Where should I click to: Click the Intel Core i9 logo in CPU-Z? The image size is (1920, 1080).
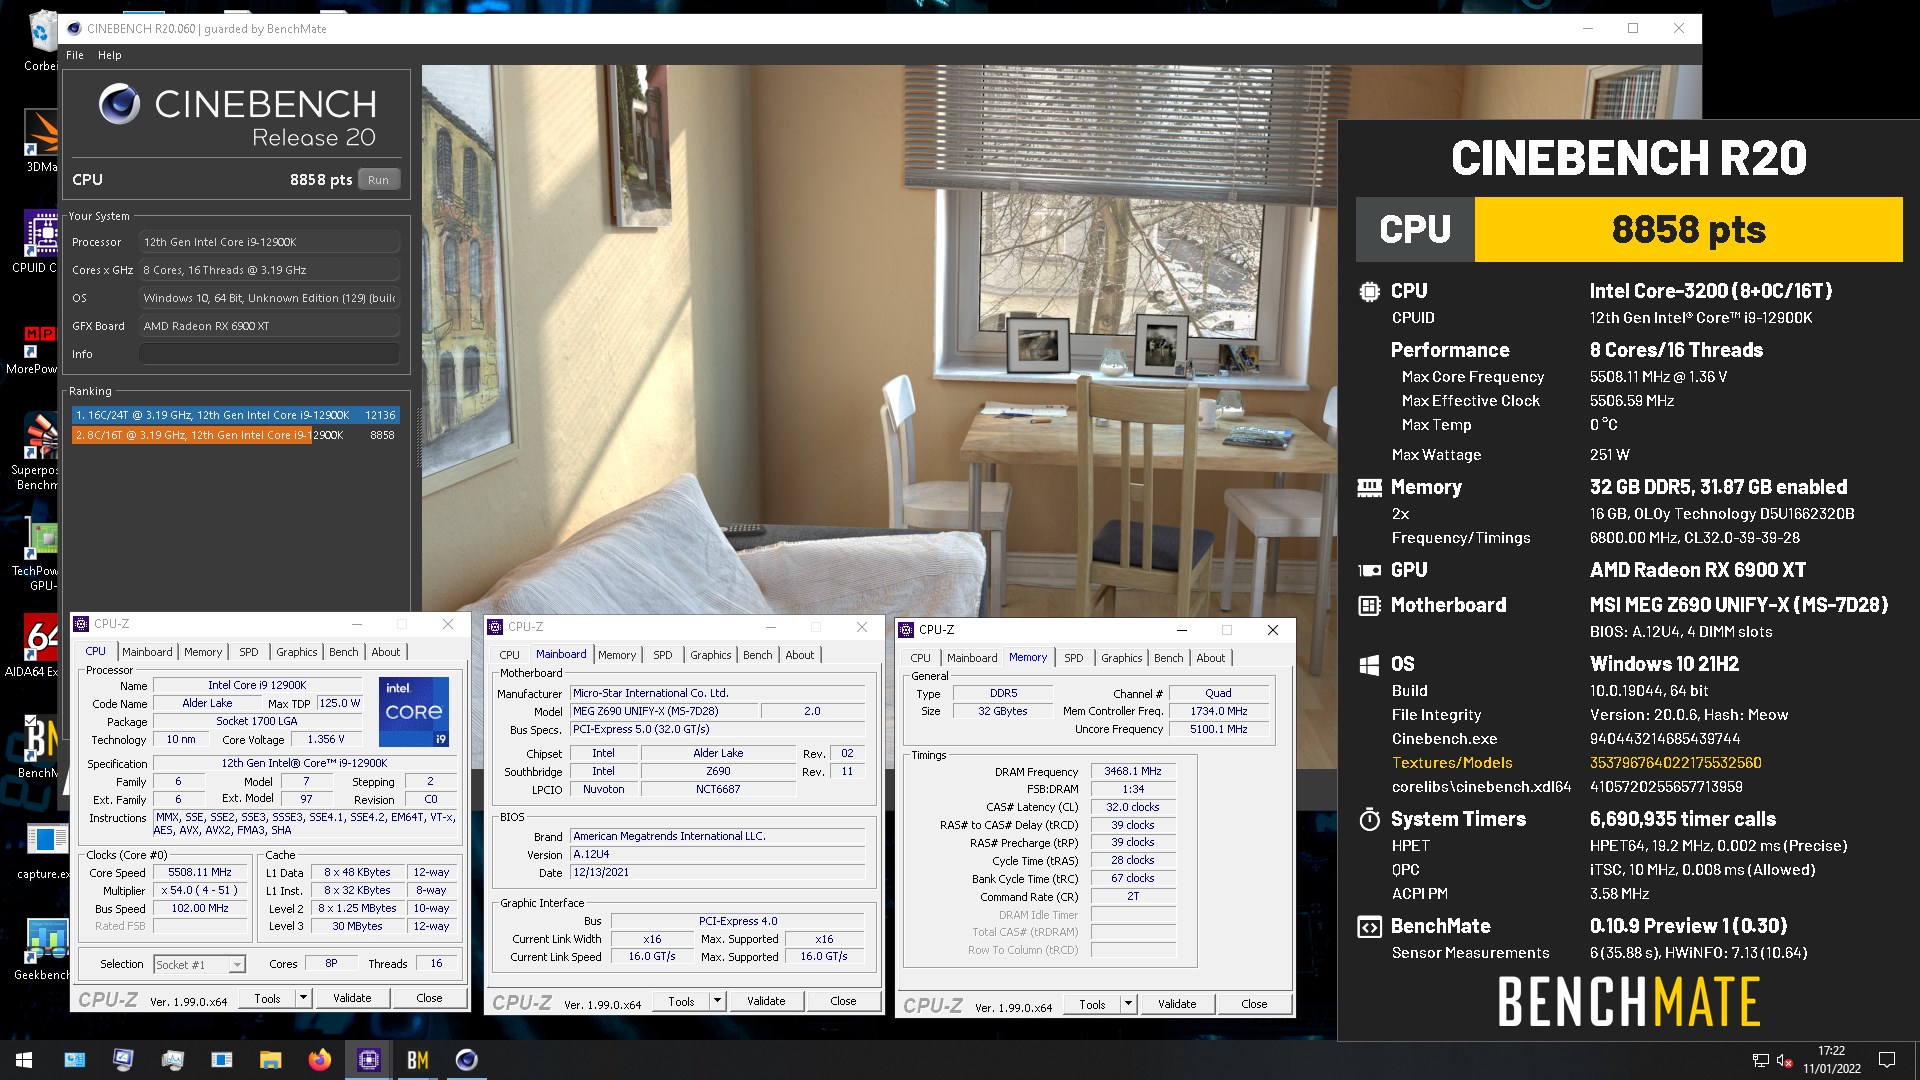click(x=414, y=712)
